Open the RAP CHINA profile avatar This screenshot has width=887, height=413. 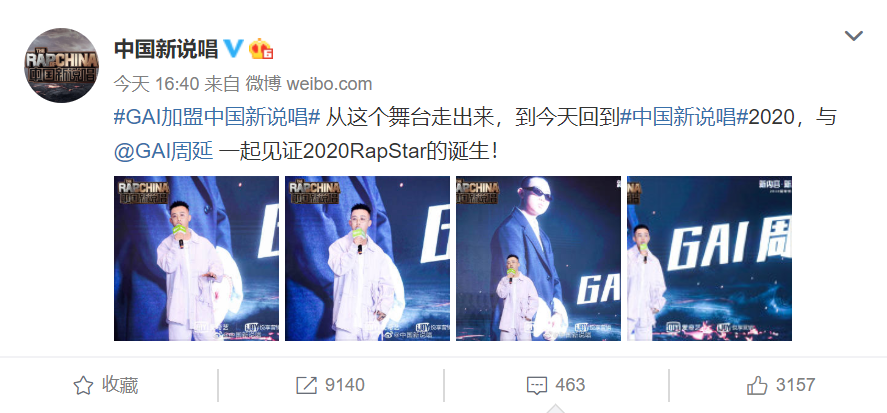pyautogui.click(x=62, y=66)
